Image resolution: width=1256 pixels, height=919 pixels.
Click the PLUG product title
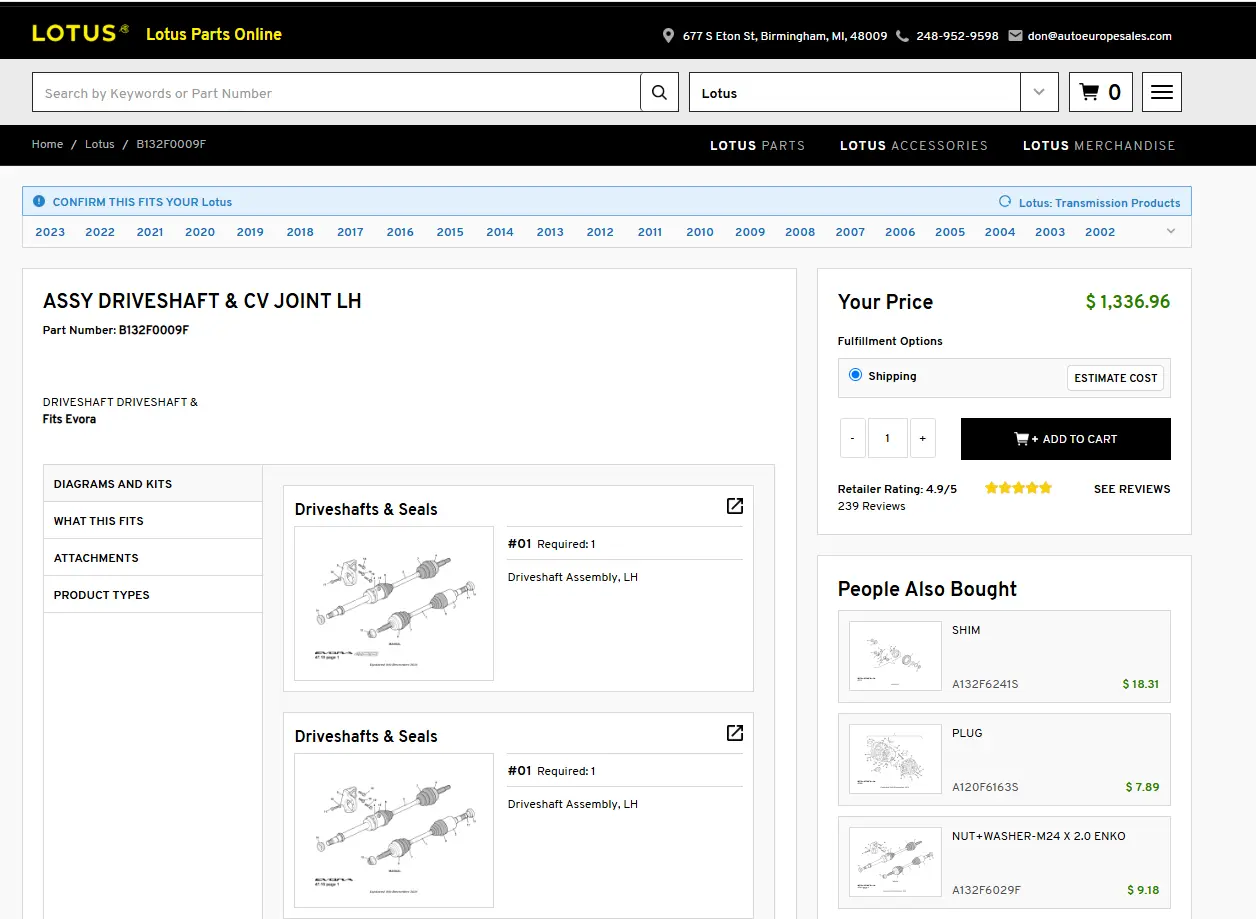[x=967, y=733]
